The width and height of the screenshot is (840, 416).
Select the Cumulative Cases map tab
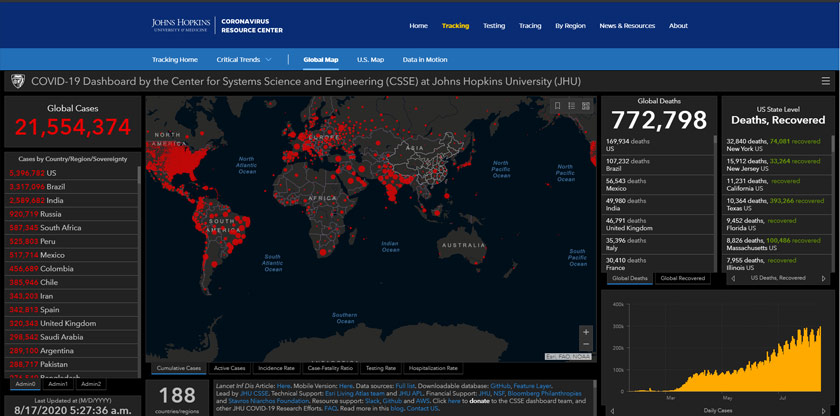pos(178,368)
